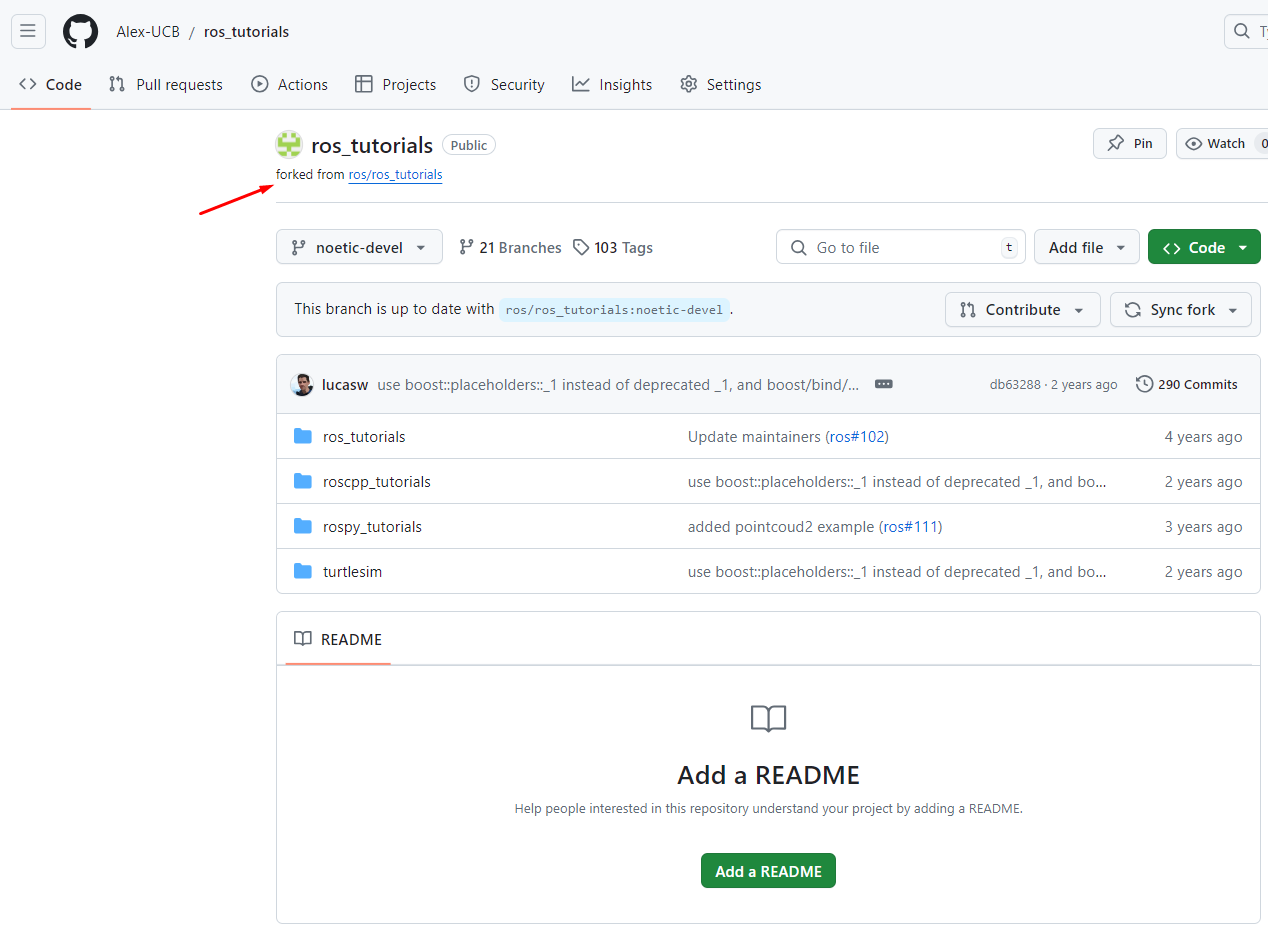Click the GitHub Octocat logo
Viewport: 1268px width, 933px height.
[80, 31]
